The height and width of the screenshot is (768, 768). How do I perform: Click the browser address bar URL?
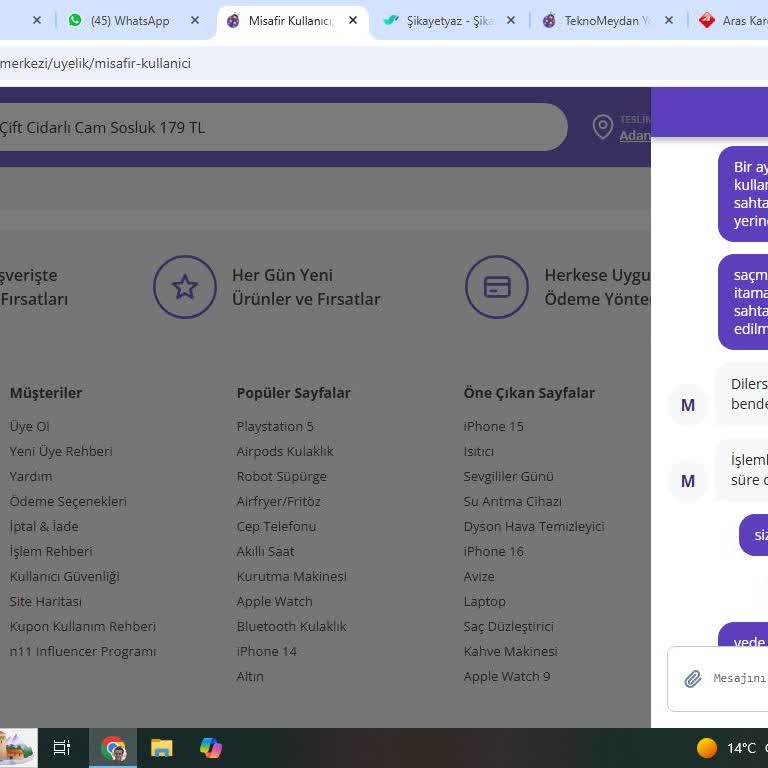(96, 63)
